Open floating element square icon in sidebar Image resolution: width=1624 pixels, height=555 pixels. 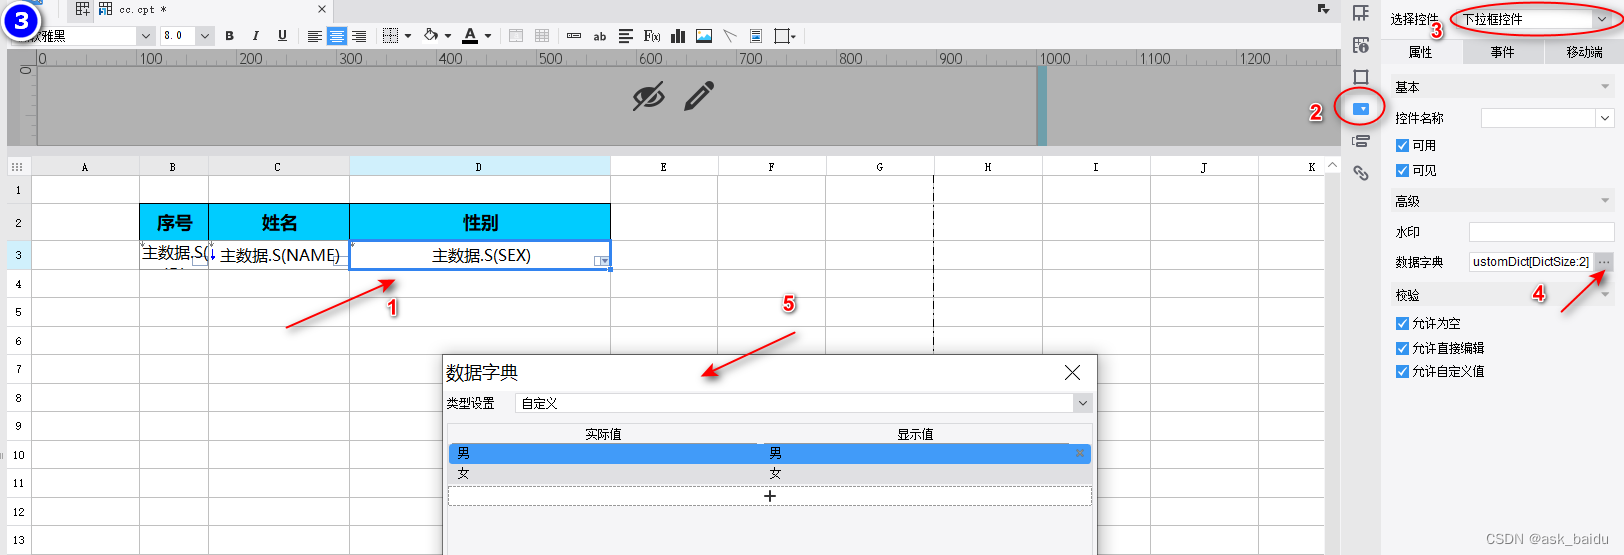(1361, 77)
